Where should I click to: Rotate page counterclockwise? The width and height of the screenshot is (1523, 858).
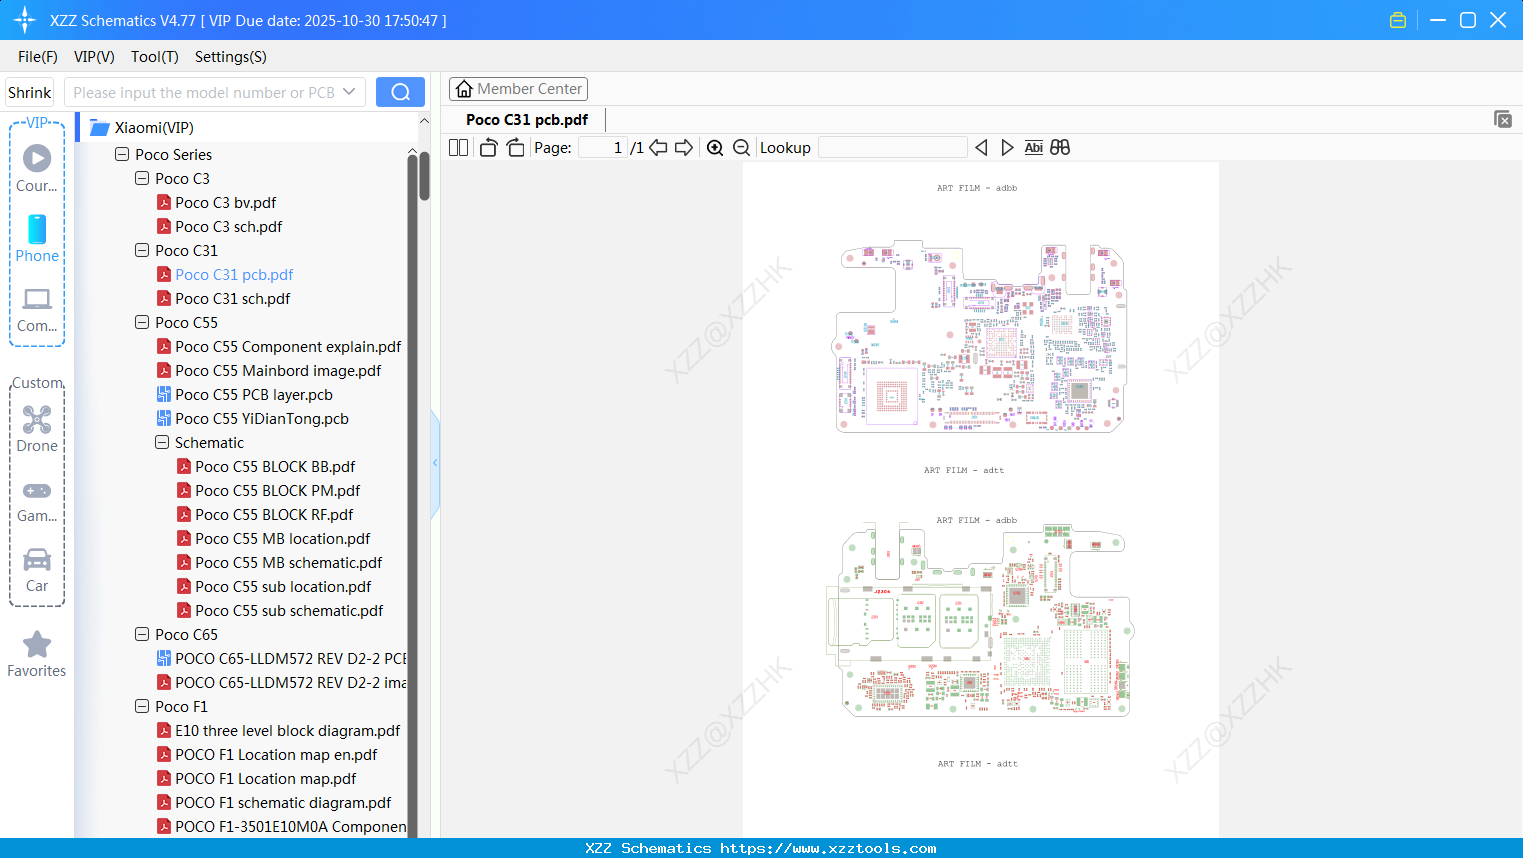coord(488,148)
